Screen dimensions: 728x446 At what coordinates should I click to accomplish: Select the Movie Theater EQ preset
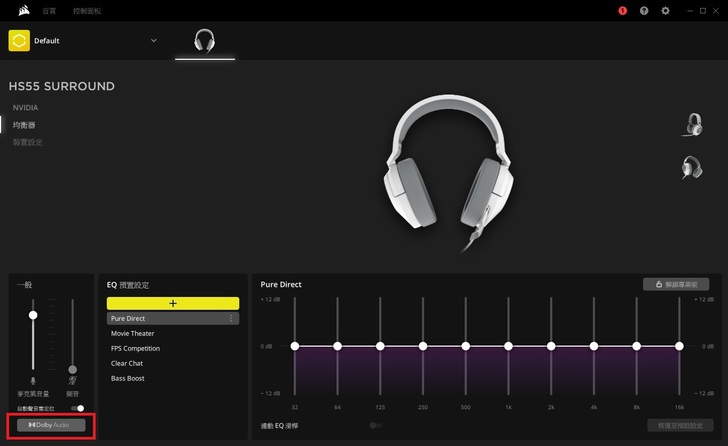(133, 334)
